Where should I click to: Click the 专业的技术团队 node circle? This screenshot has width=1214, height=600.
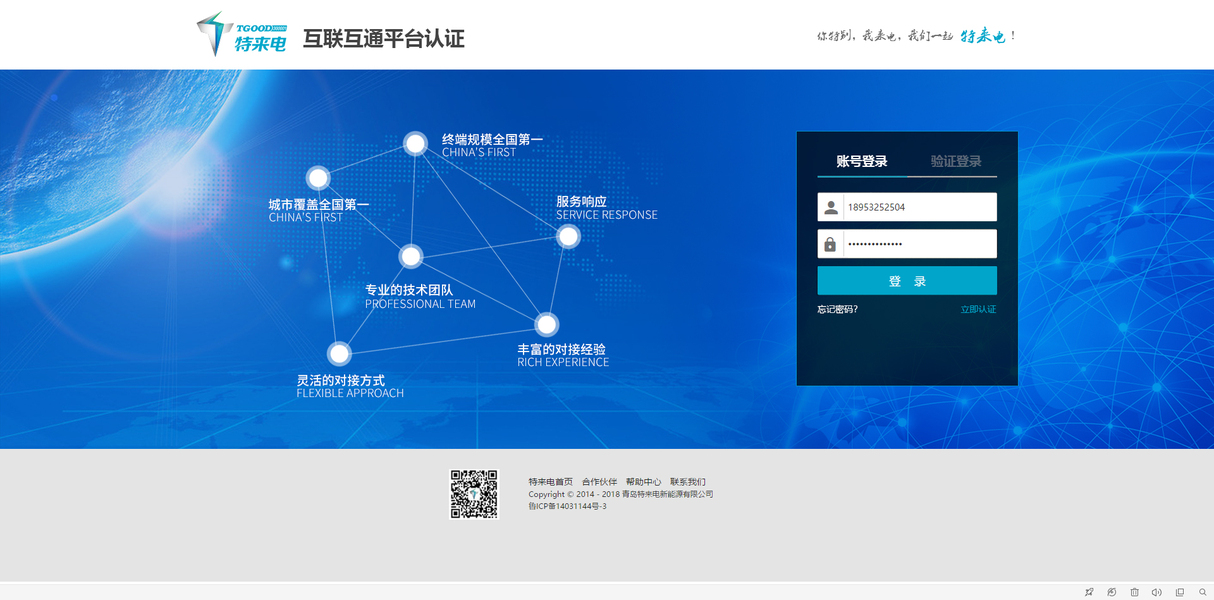coord(411,256)
